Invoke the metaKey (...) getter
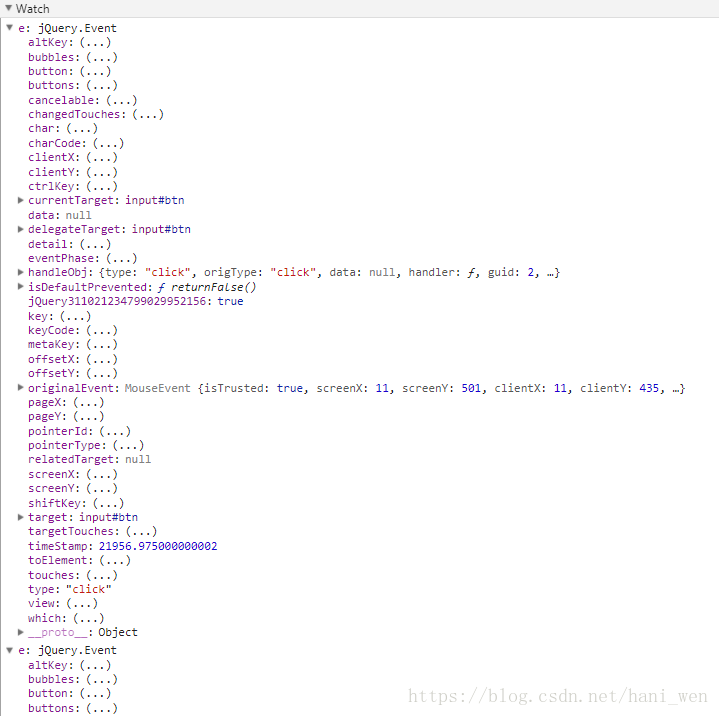Screen dimensions: 719x716 tap(102, 344)
